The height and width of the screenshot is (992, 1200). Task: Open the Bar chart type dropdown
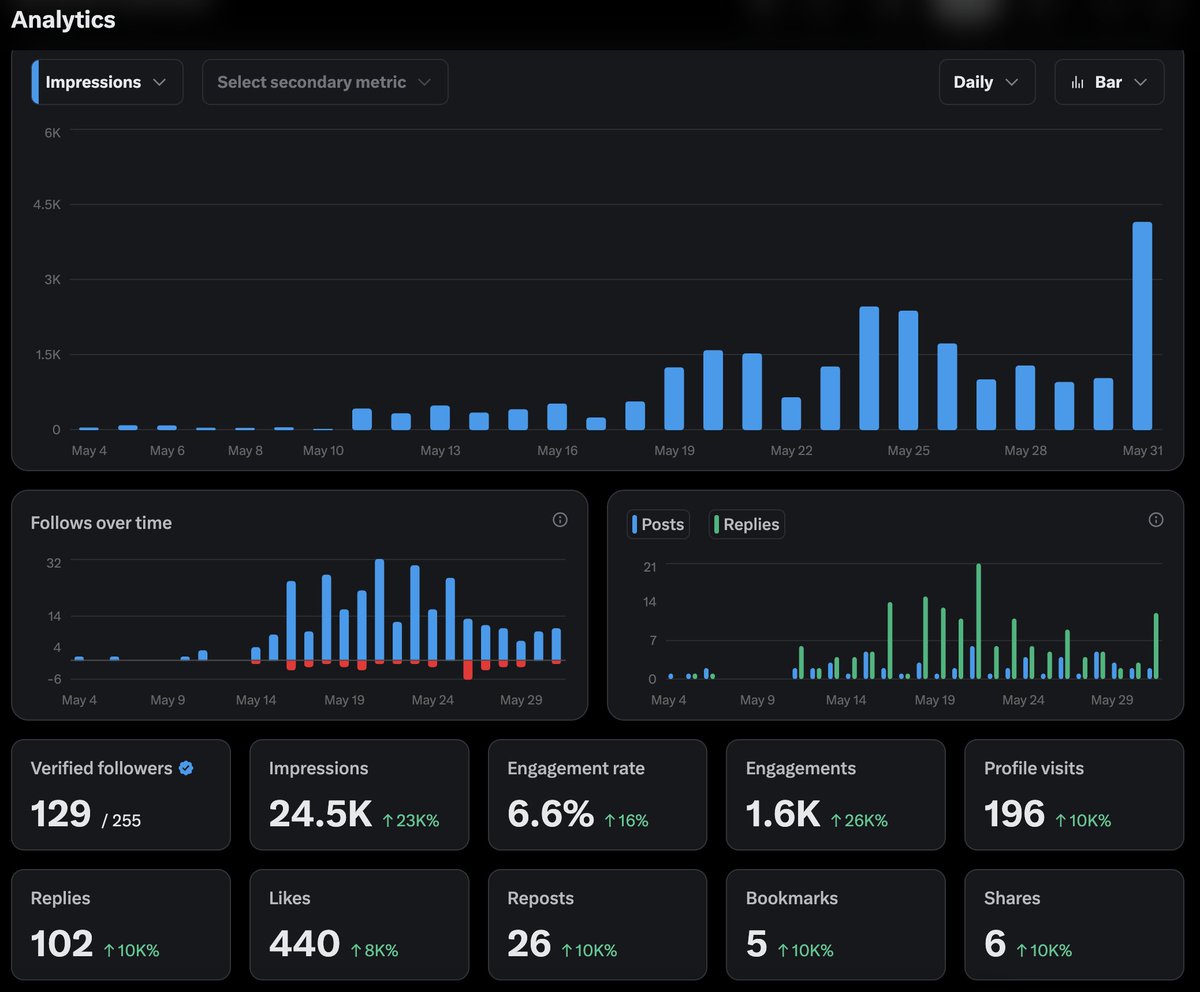tap(1109, 82)
